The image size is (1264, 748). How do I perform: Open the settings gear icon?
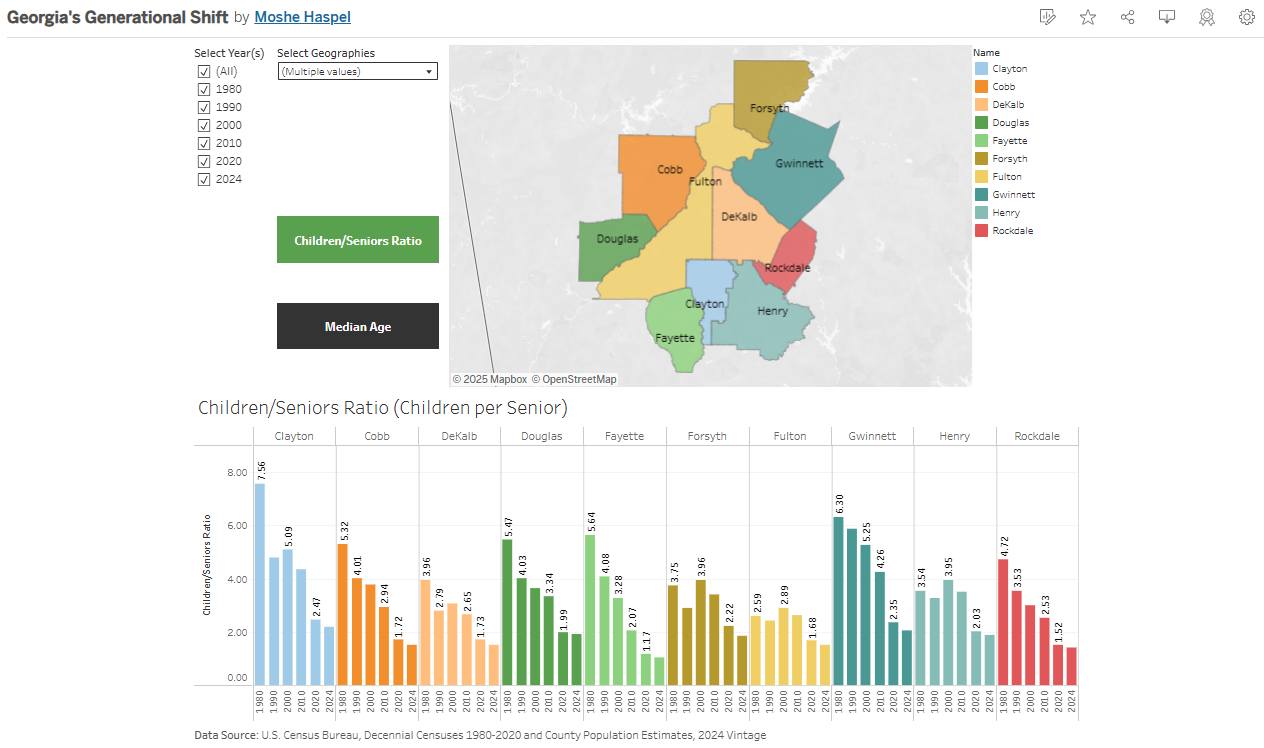click(1247, 17)
